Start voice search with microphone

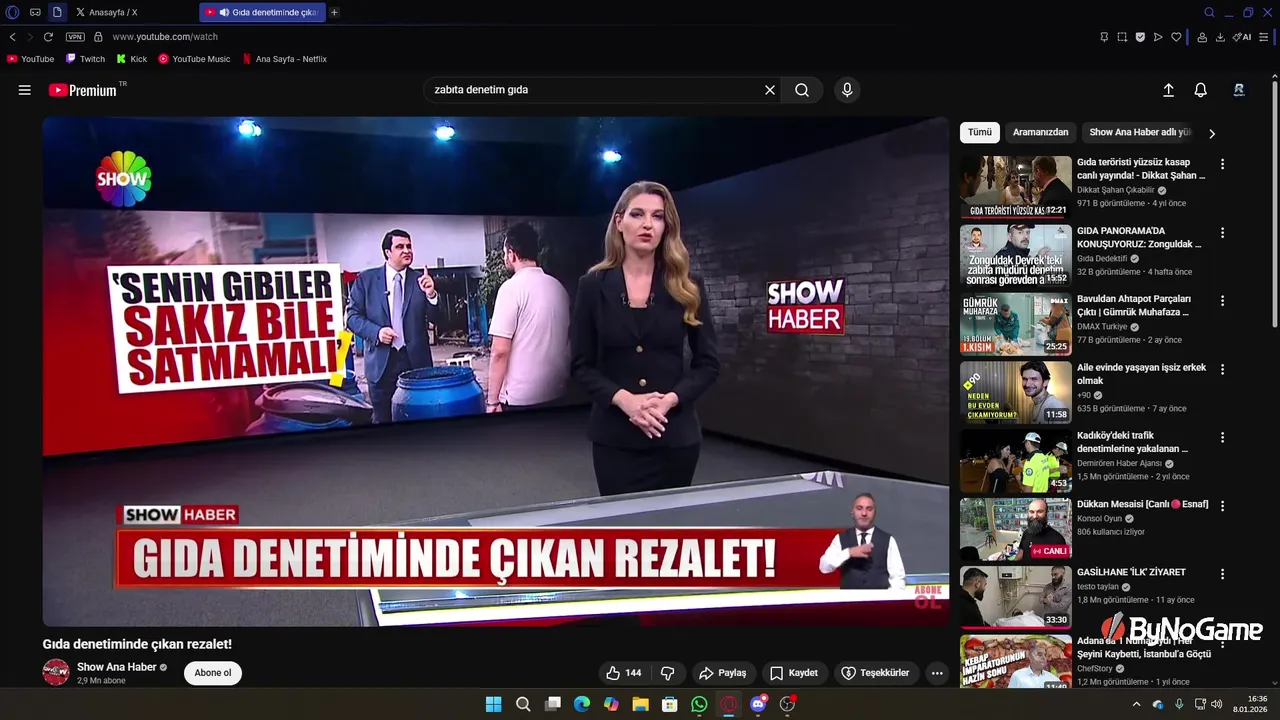(847, 90)
